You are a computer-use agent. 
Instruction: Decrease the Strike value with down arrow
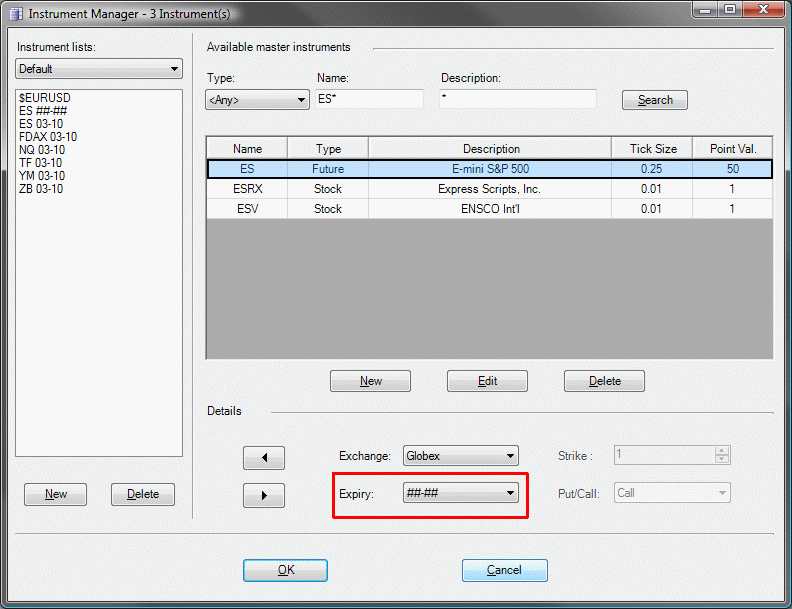click(x=722, y=459)
